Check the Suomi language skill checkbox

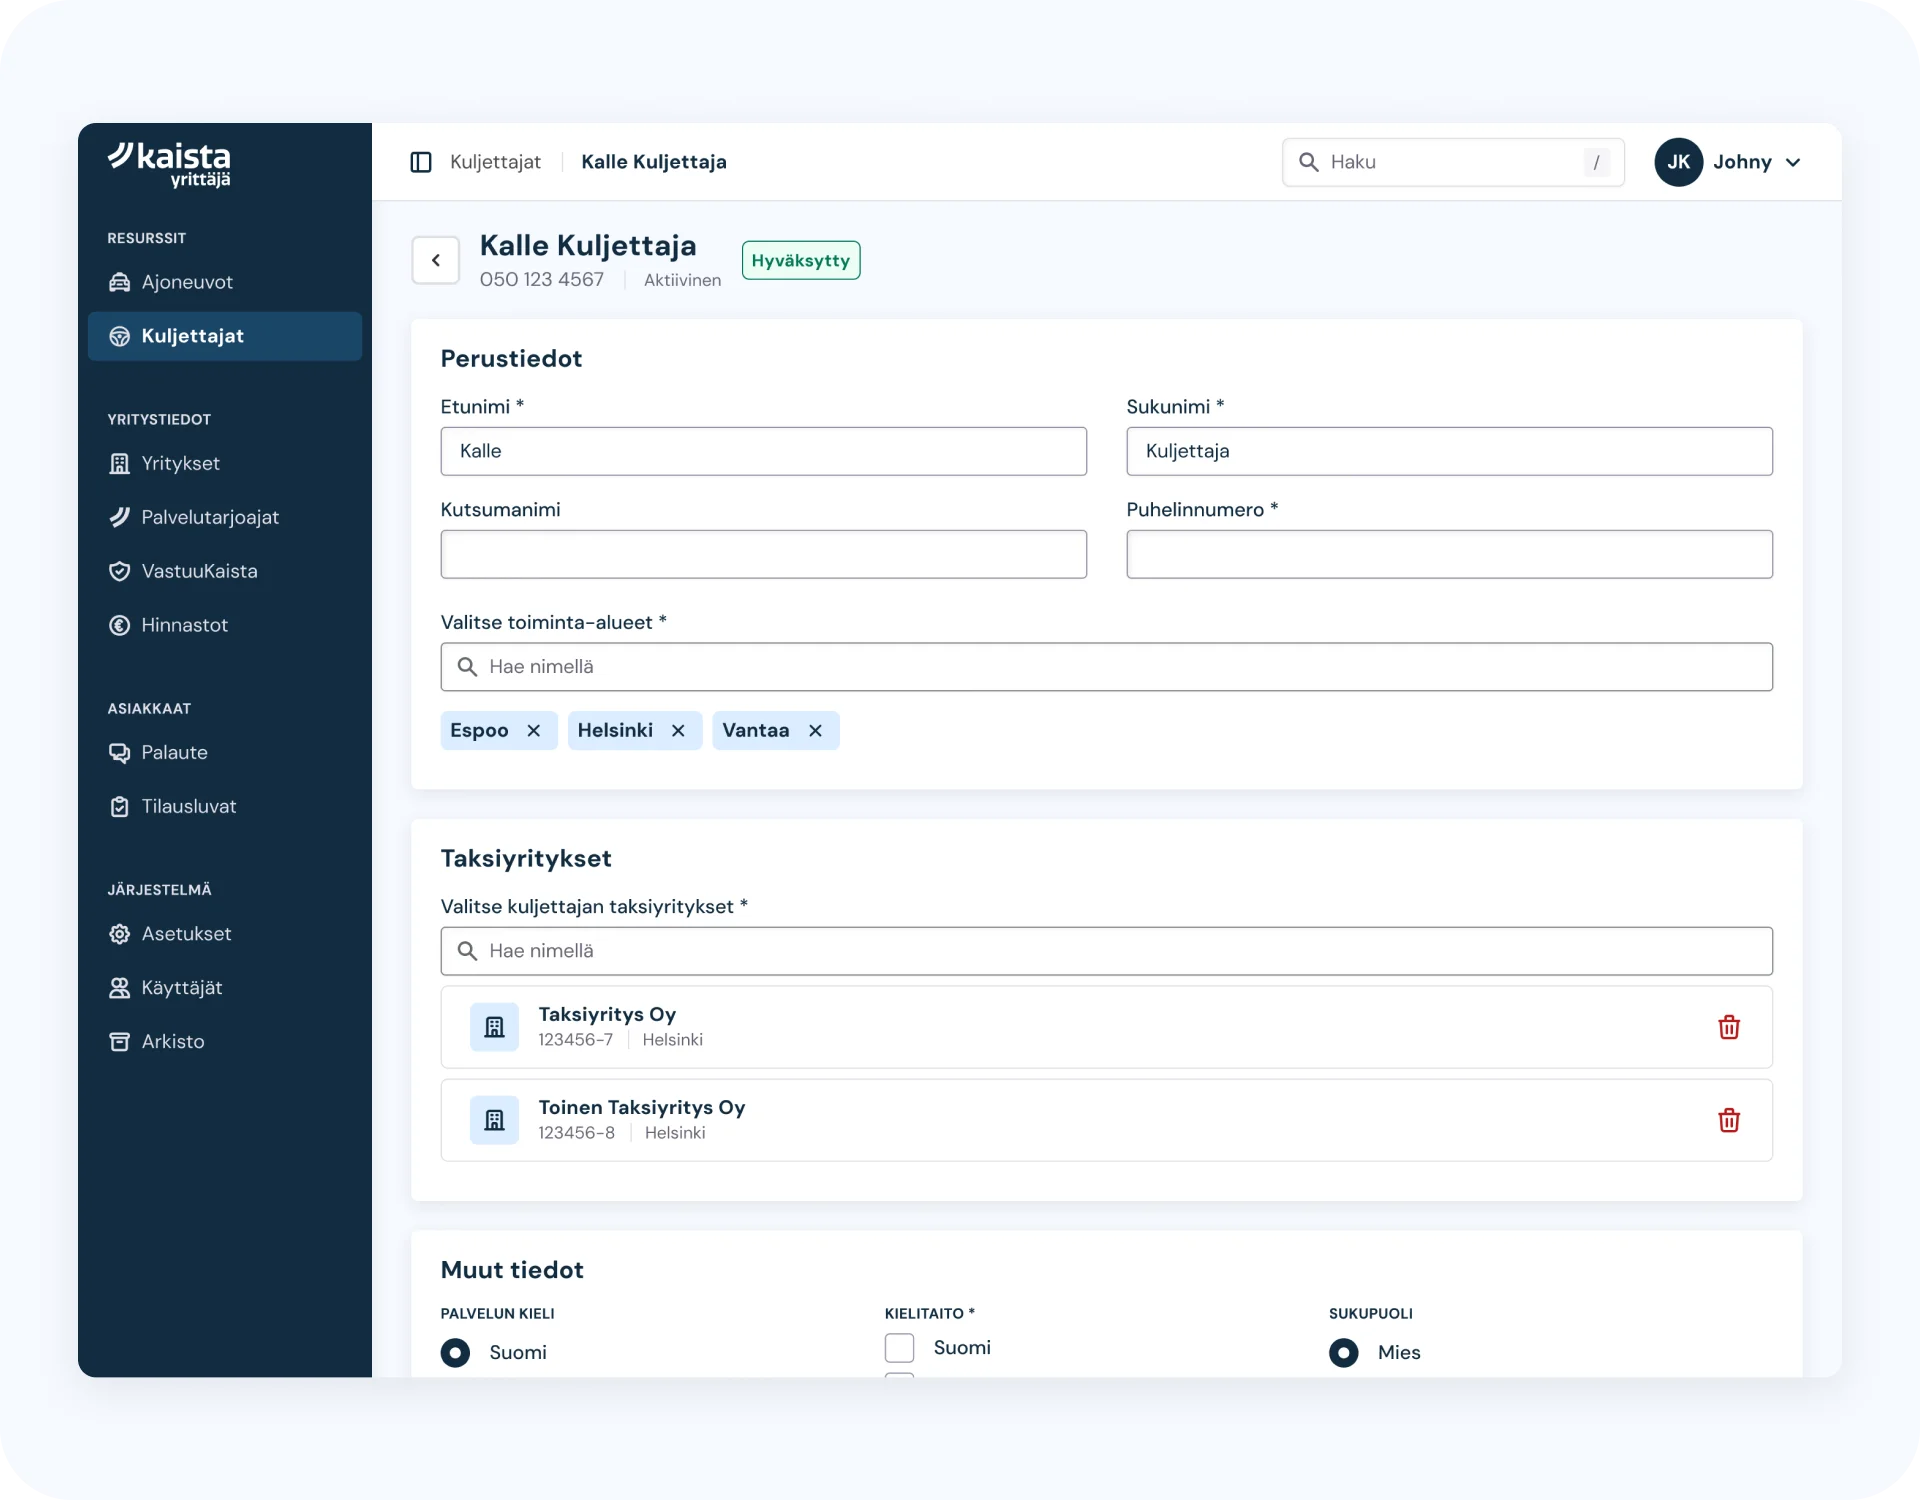(899, 1348)
